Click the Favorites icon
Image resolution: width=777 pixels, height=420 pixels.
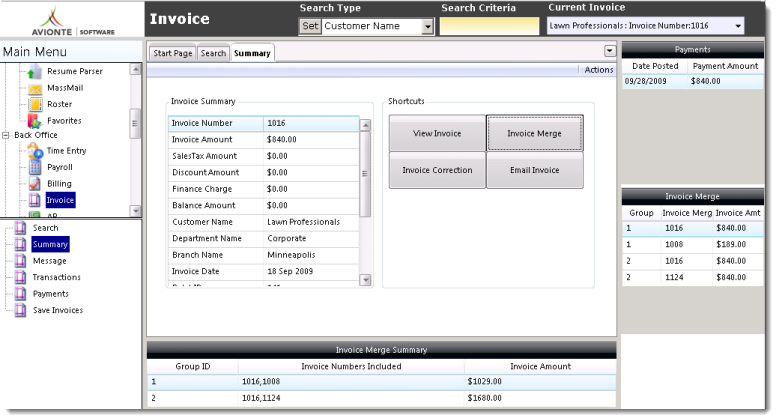[x=34, y=120]
